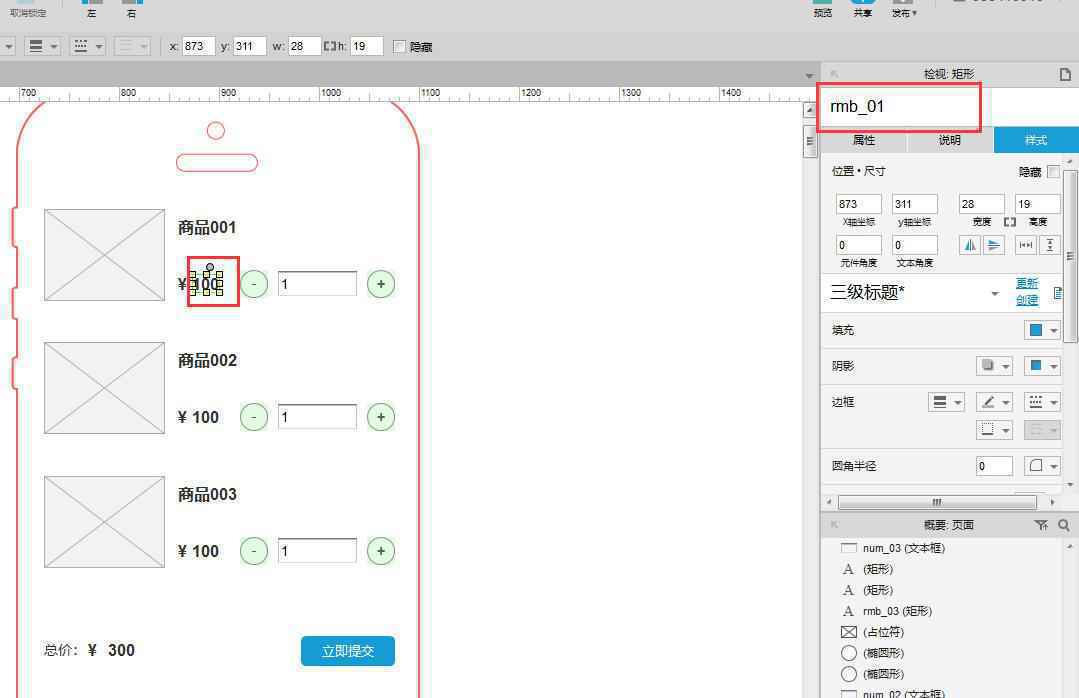Screen dimensions: 1079x698
Task: Toggle aspect ratio lock in top toolbar
Action: click(x=329, y=46)
